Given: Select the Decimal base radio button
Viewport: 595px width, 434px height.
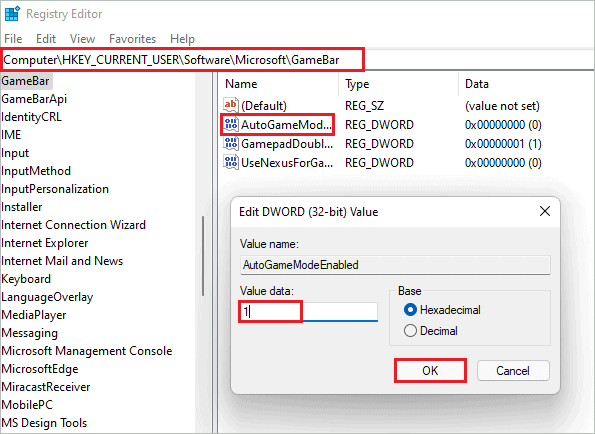Looking at the screenshot, I should point(410,331).
